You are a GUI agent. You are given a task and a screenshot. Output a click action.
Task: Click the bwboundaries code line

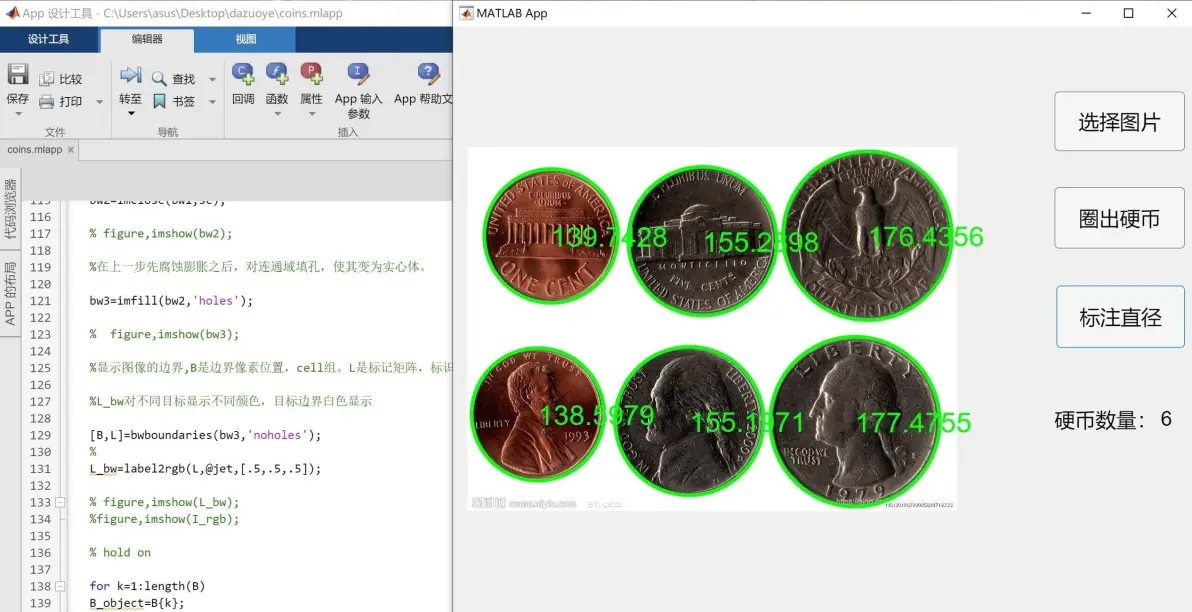(205, 436)
